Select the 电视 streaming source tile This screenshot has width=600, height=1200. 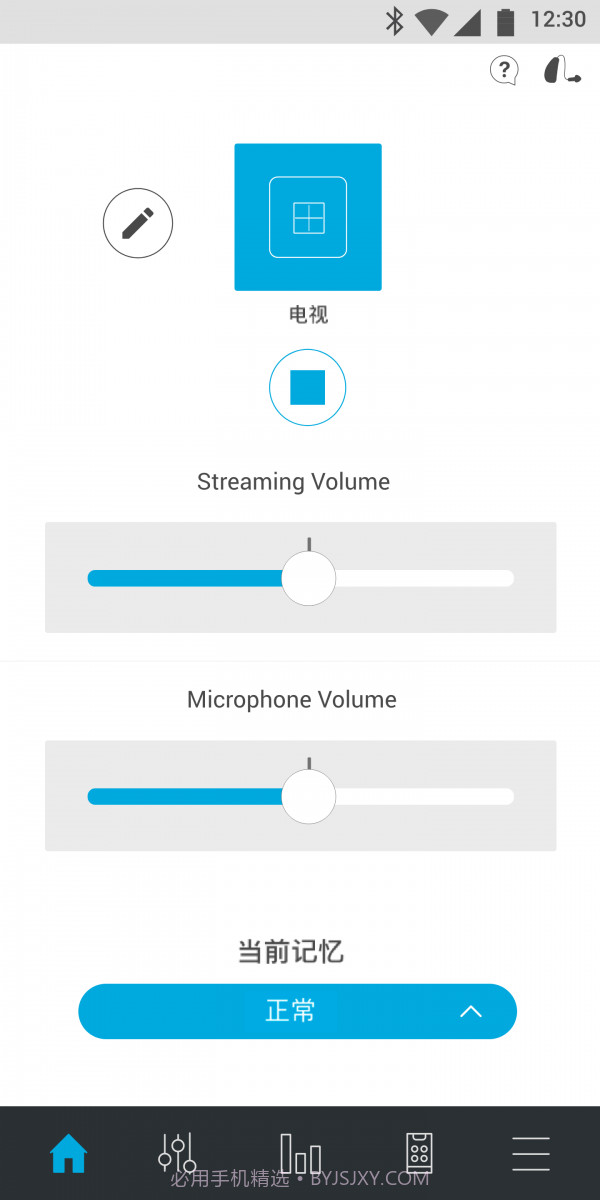pos(307,217)
